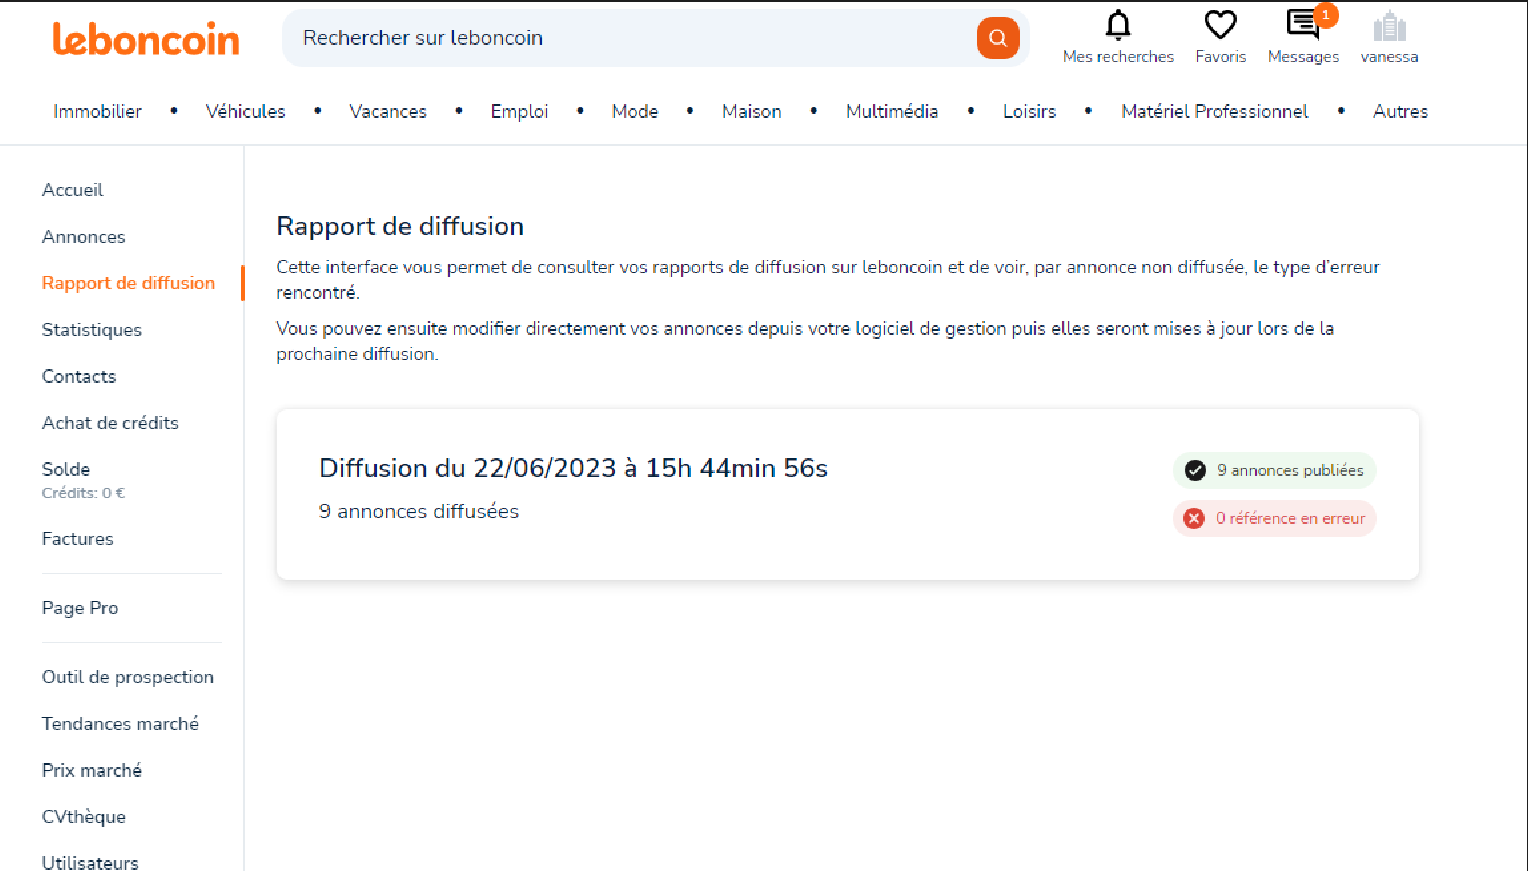Open Mes recherches bell icon
Image resolution: width=1528 pixels, height=871 pixels.
(x=1117, y=26)
